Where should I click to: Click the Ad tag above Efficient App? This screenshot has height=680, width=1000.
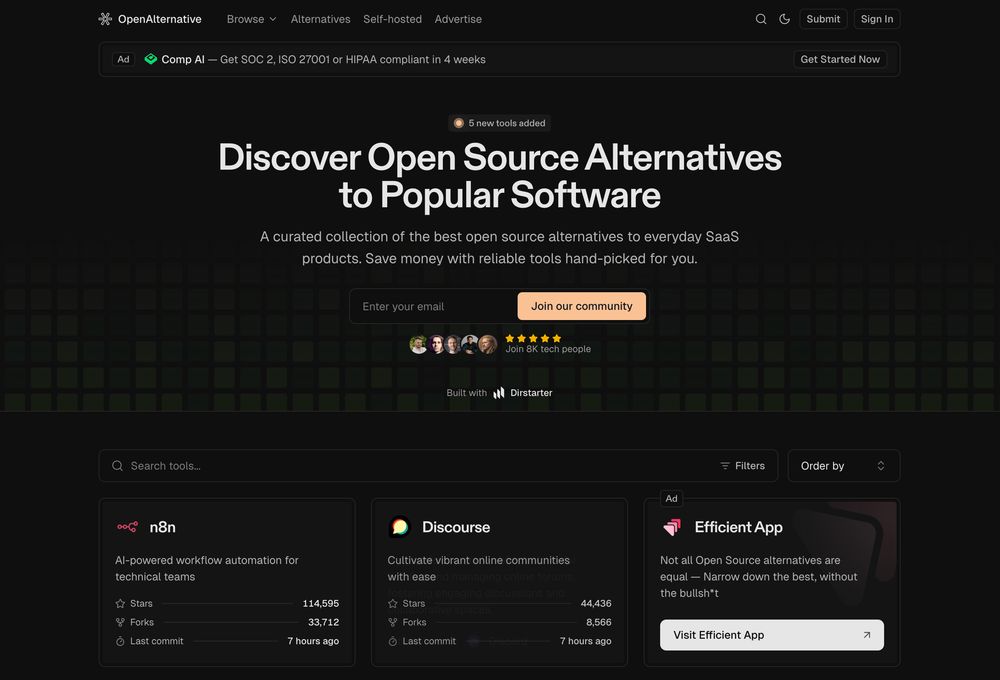click(x=672, y=499)
